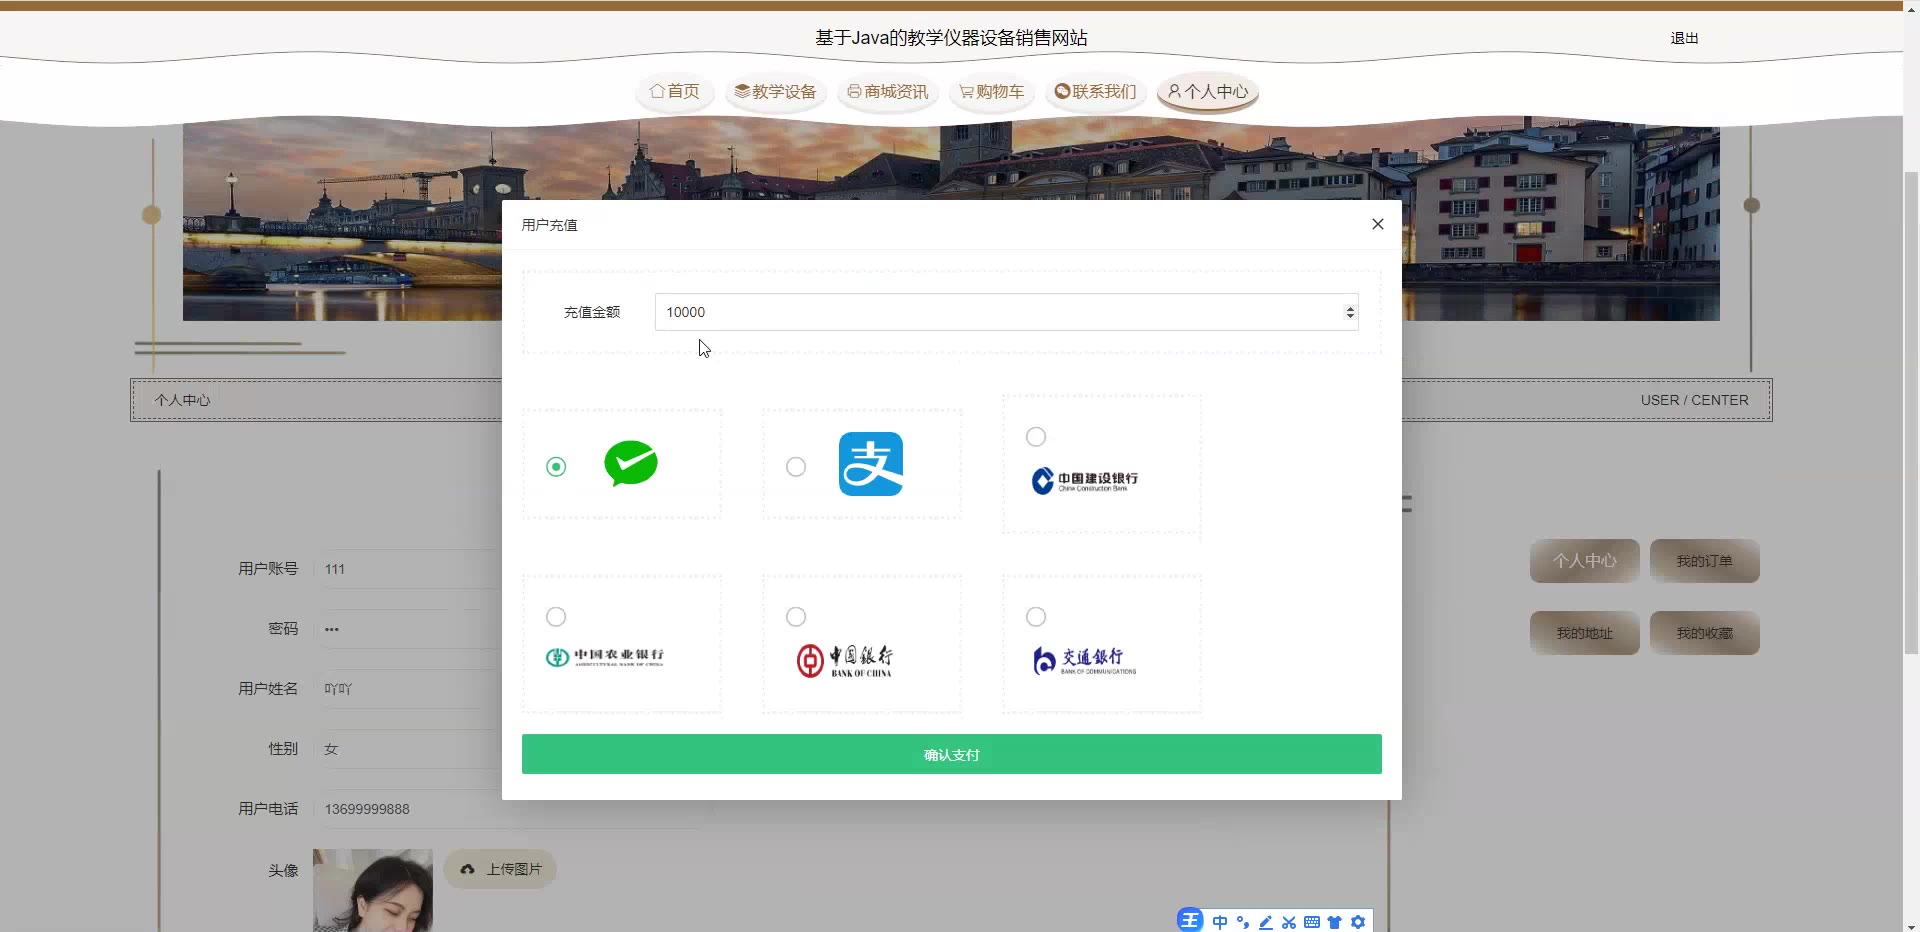Open the 我的收藏 button

click(x=1705, y=633)
